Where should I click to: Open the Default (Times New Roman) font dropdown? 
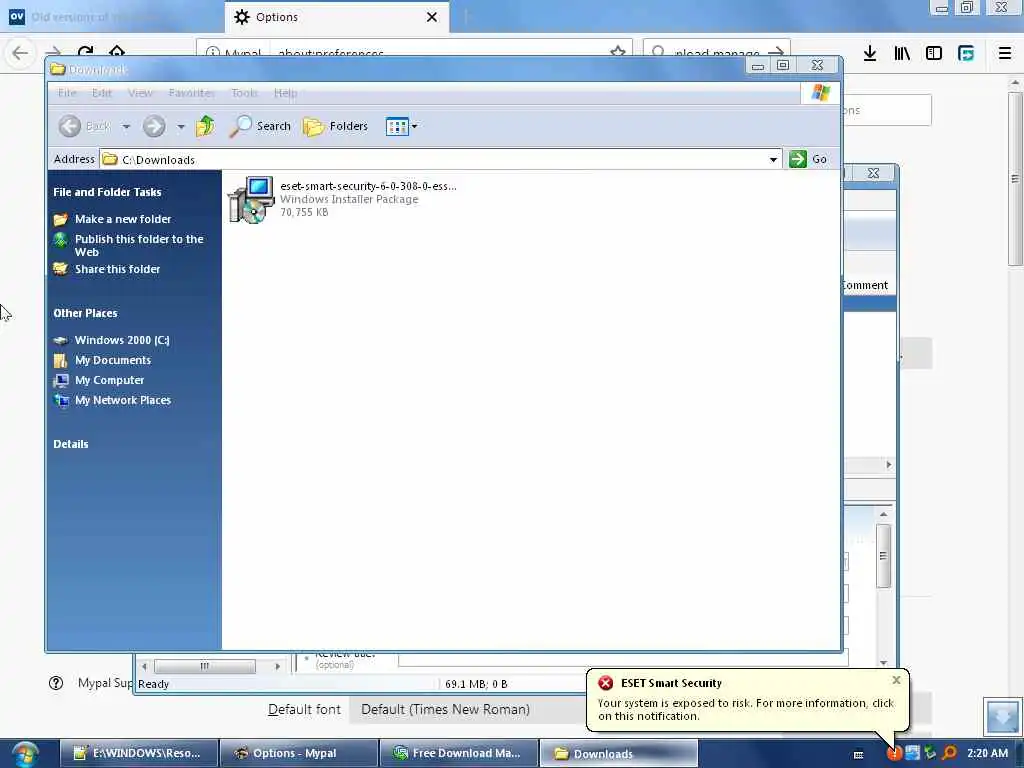coord(469,709)
